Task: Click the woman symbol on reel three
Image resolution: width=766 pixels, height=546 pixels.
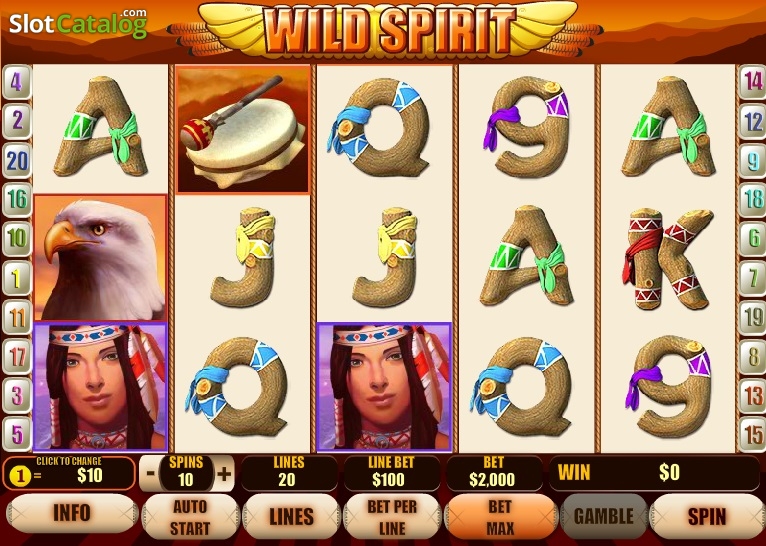Action: [x=384, y=386]
